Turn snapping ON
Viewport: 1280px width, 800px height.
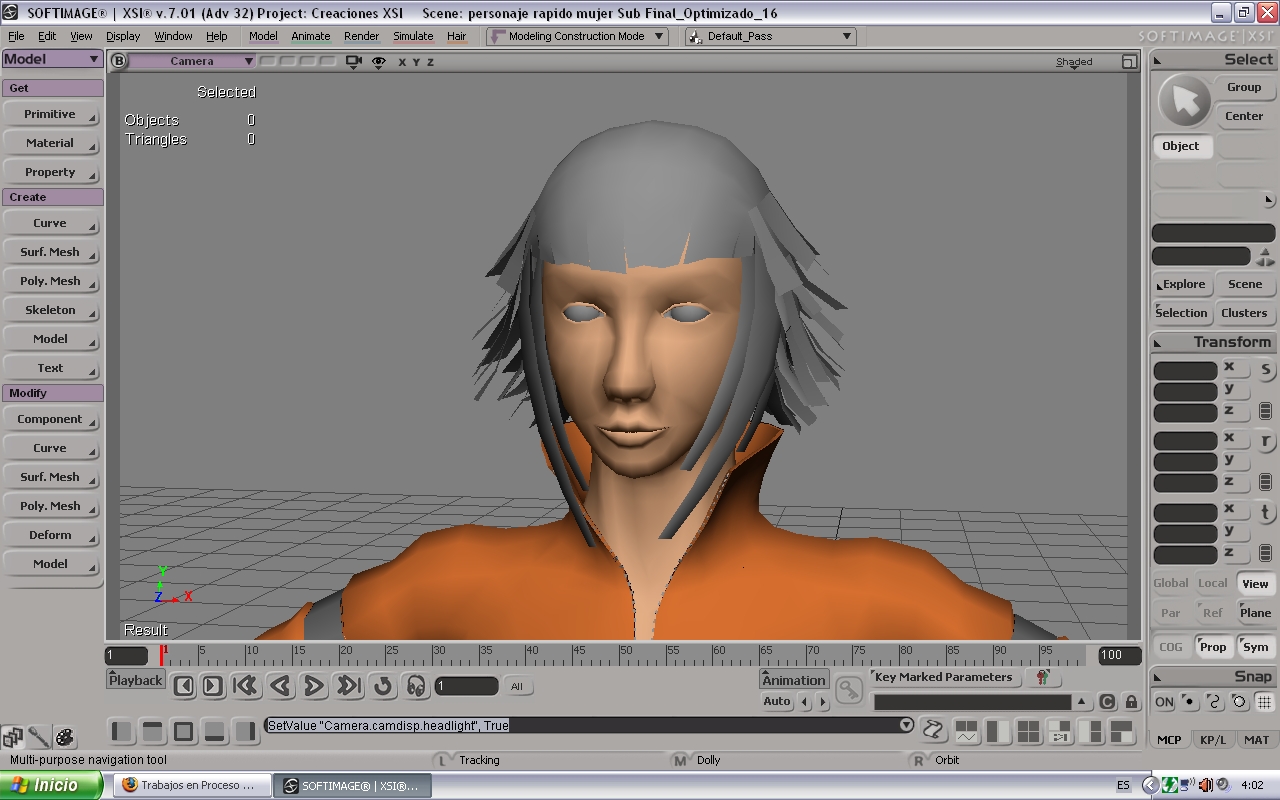[1164, 702]
